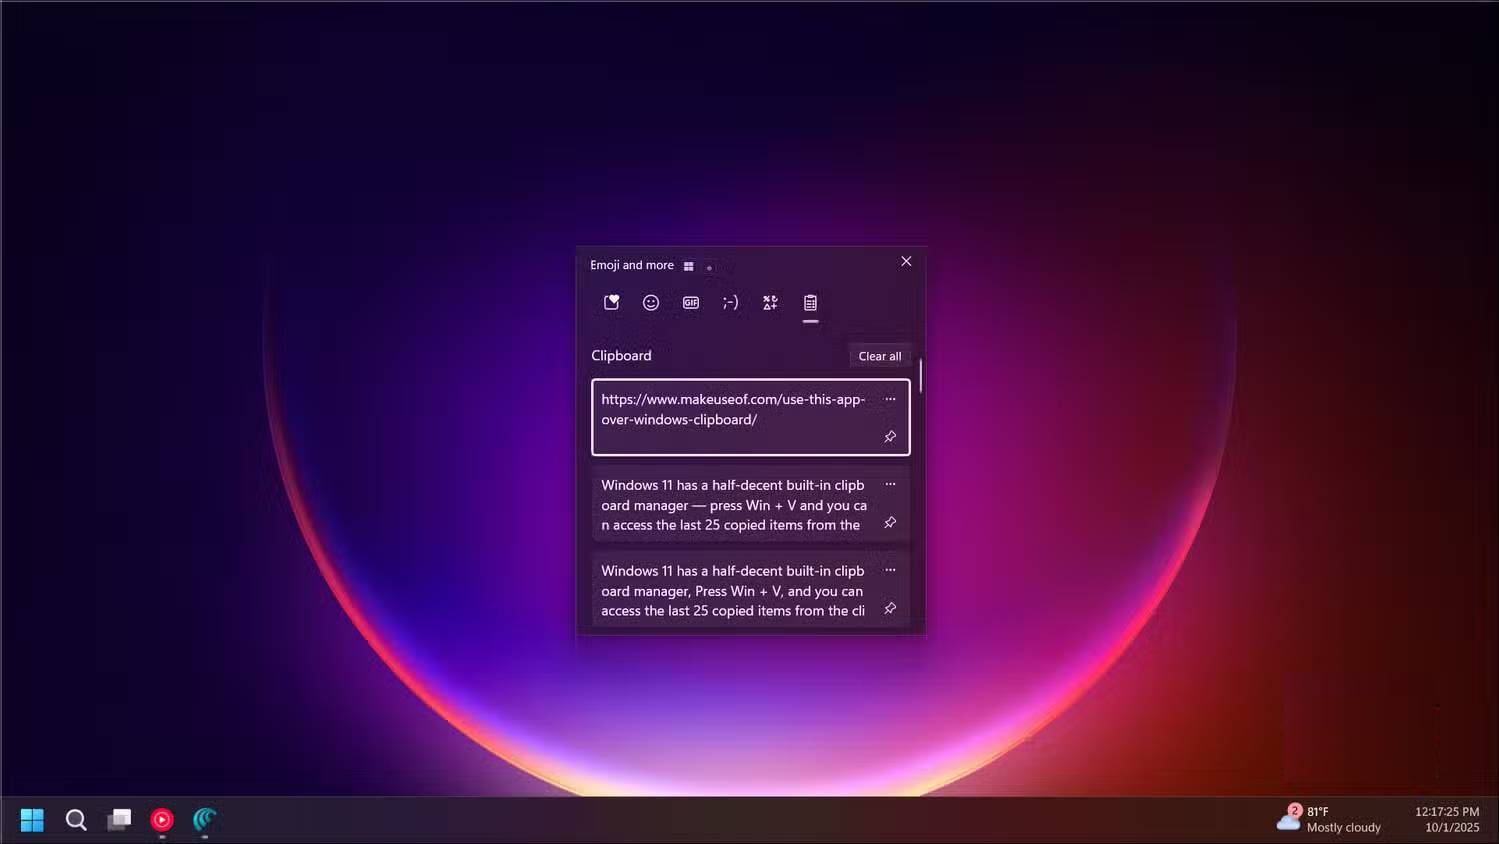
Task: Click the clipboard list scrollbar
Action: pyautogui.click(x=920, y=376)
